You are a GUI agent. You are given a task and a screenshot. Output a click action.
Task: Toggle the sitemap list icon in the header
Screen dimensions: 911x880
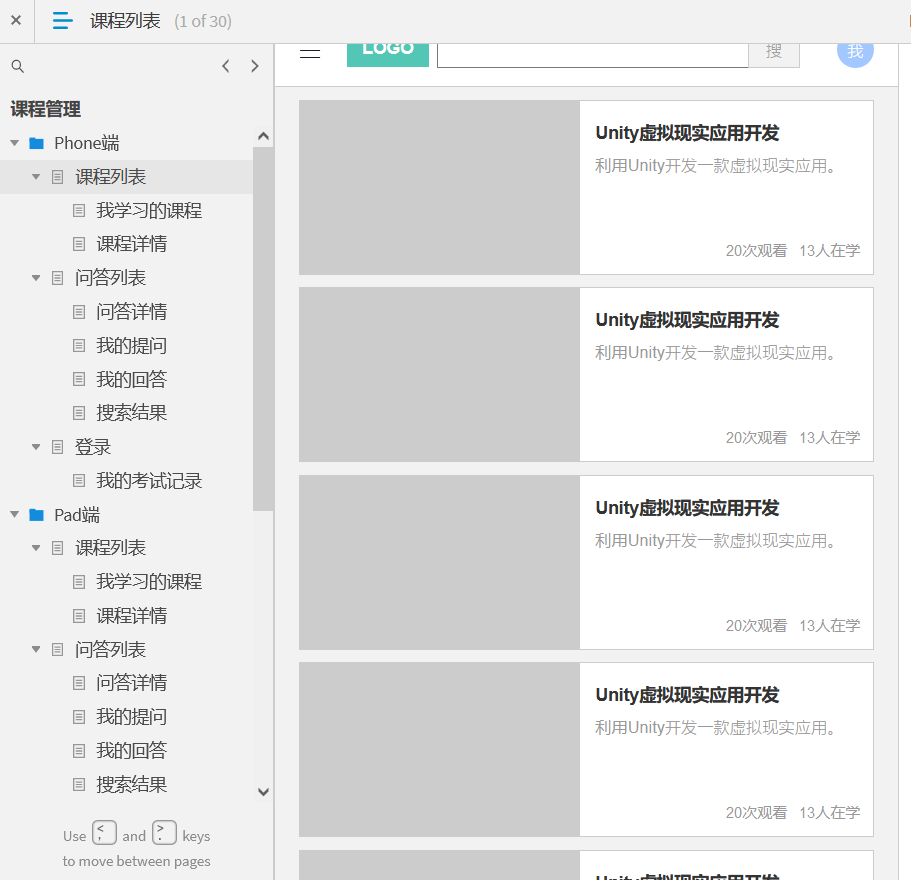62,21
